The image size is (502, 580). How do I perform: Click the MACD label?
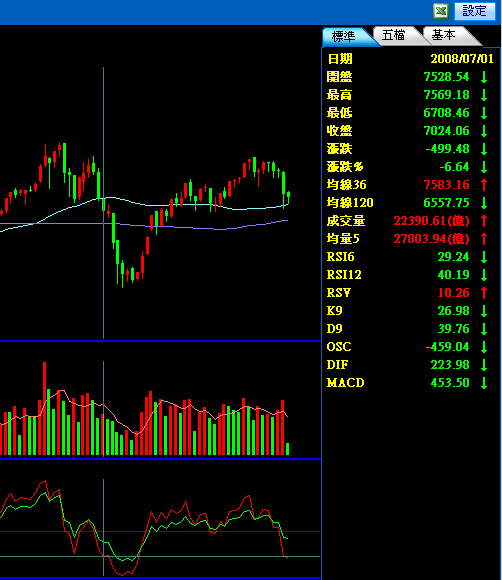point(346,382)
